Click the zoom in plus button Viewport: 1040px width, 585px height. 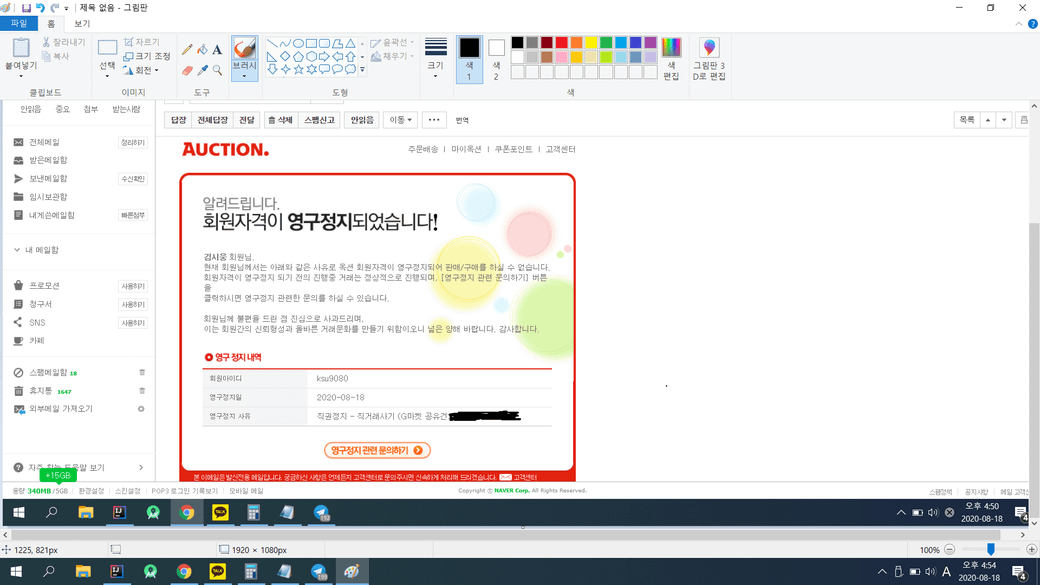tap(1031, 550)
